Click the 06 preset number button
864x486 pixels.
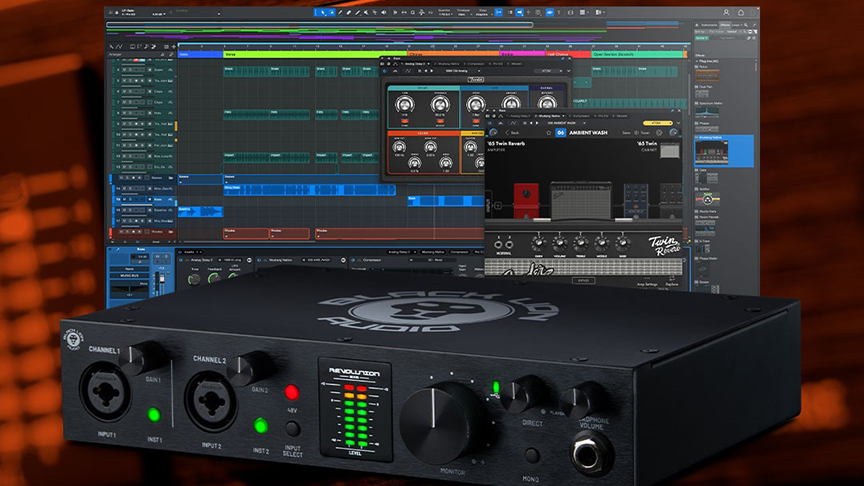560,133
